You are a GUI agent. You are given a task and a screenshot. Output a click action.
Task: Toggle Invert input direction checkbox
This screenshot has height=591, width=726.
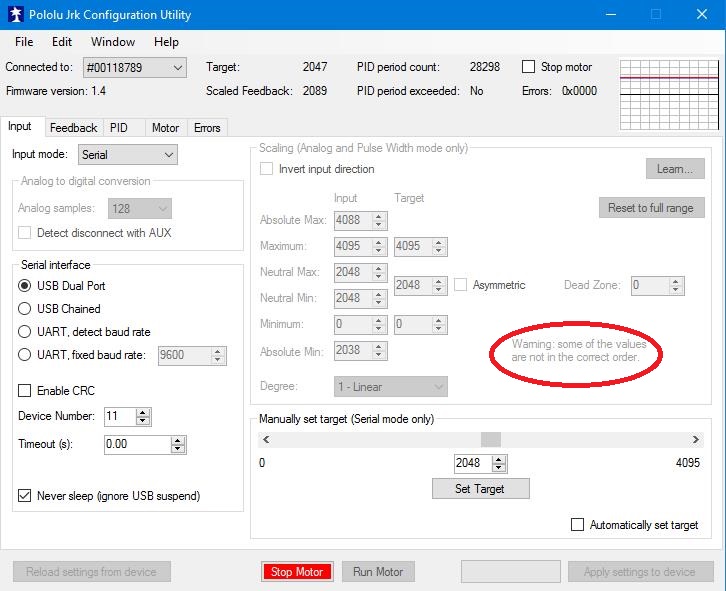(x=266, y=169)
